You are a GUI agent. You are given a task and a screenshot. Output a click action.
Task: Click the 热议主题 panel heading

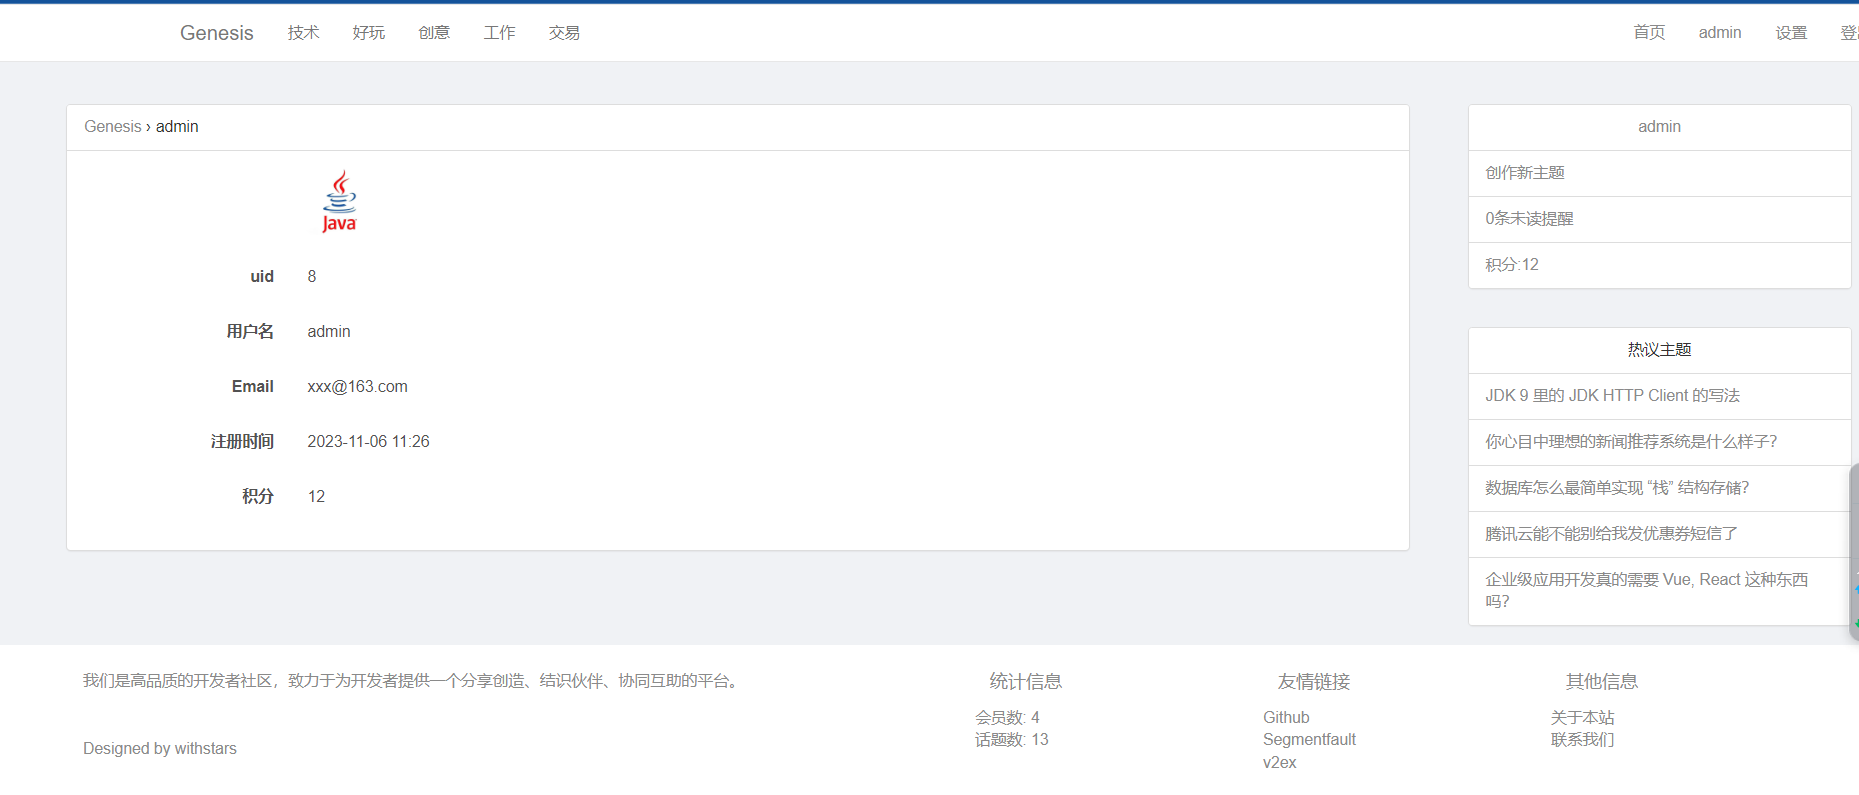click(1659, 350)
